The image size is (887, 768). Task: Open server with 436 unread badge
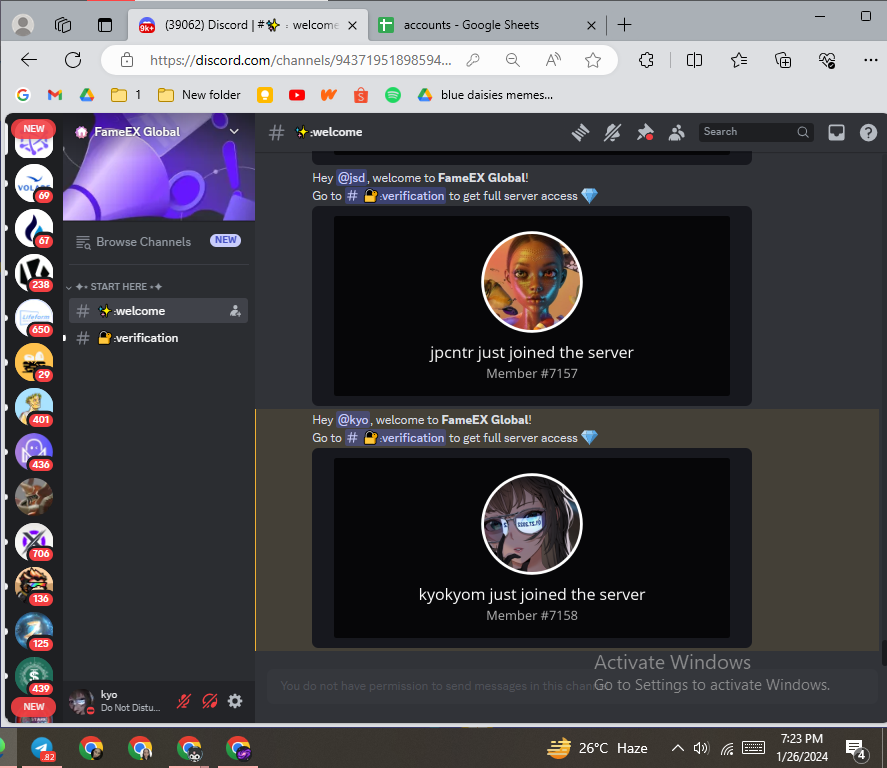(x=34, y=452)
